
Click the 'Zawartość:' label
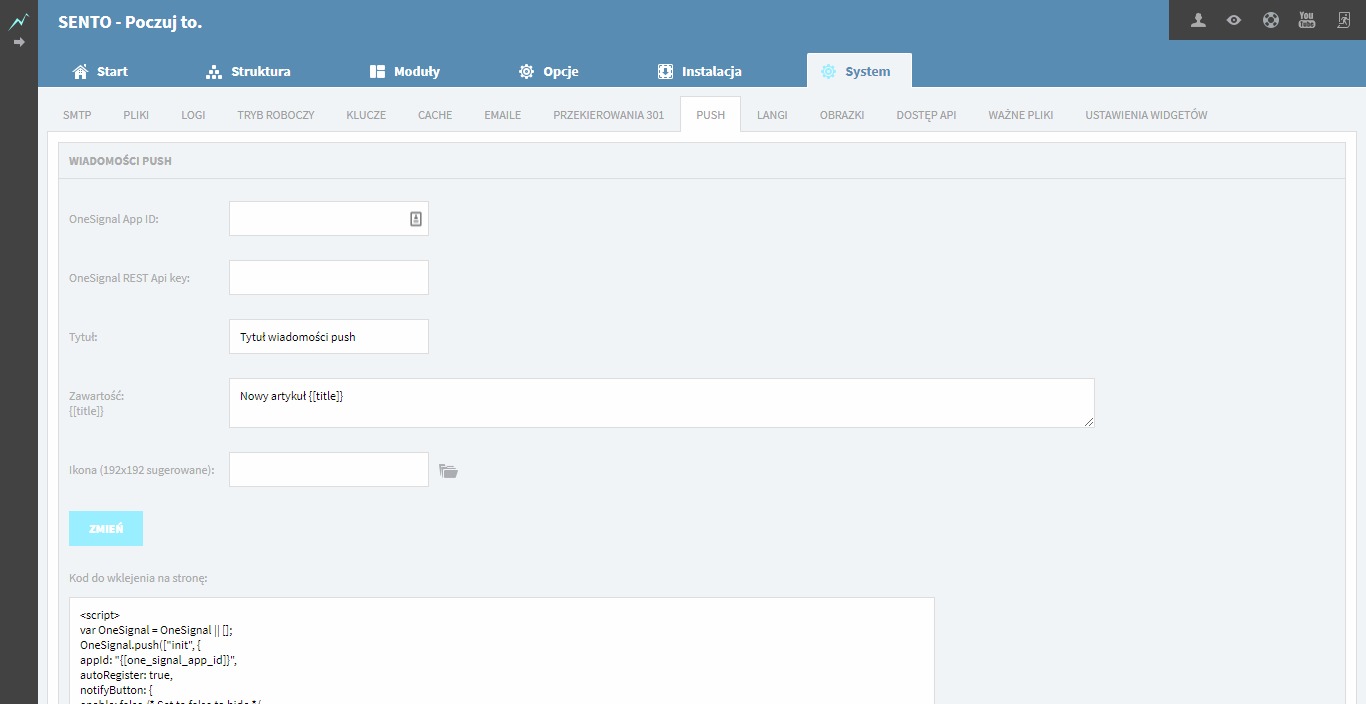(x=96, y=396)
